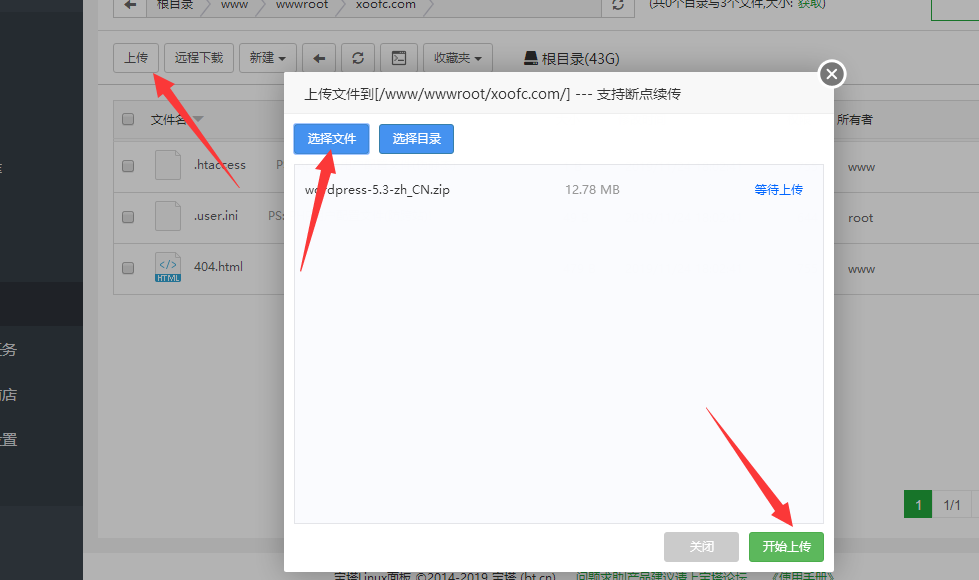Go to breadcrumb wwwroot
The height and width of the screenshot is (580, 979).
tap(302, 5)
